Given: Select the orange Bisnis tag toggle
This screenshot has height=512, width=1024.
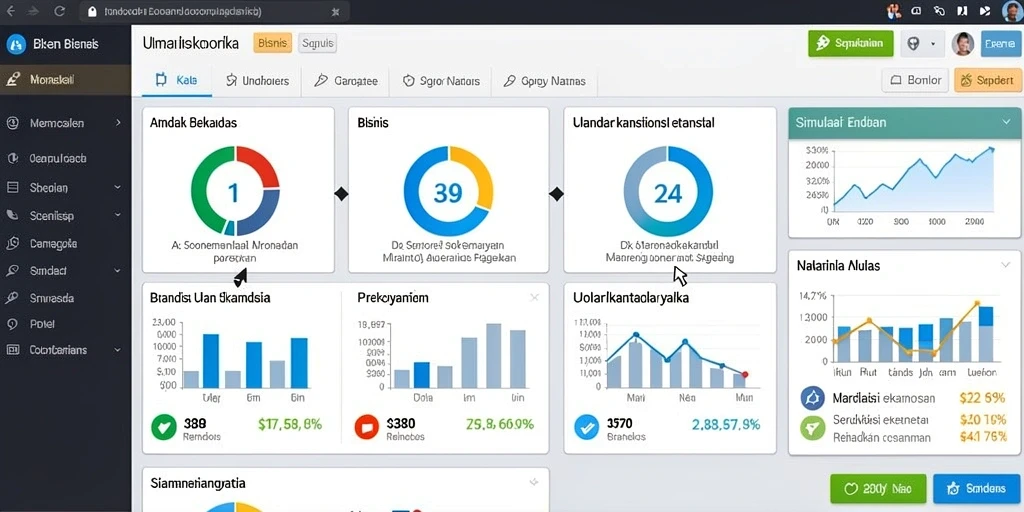Looking at the screenshot, I should [x=272, y=44].
